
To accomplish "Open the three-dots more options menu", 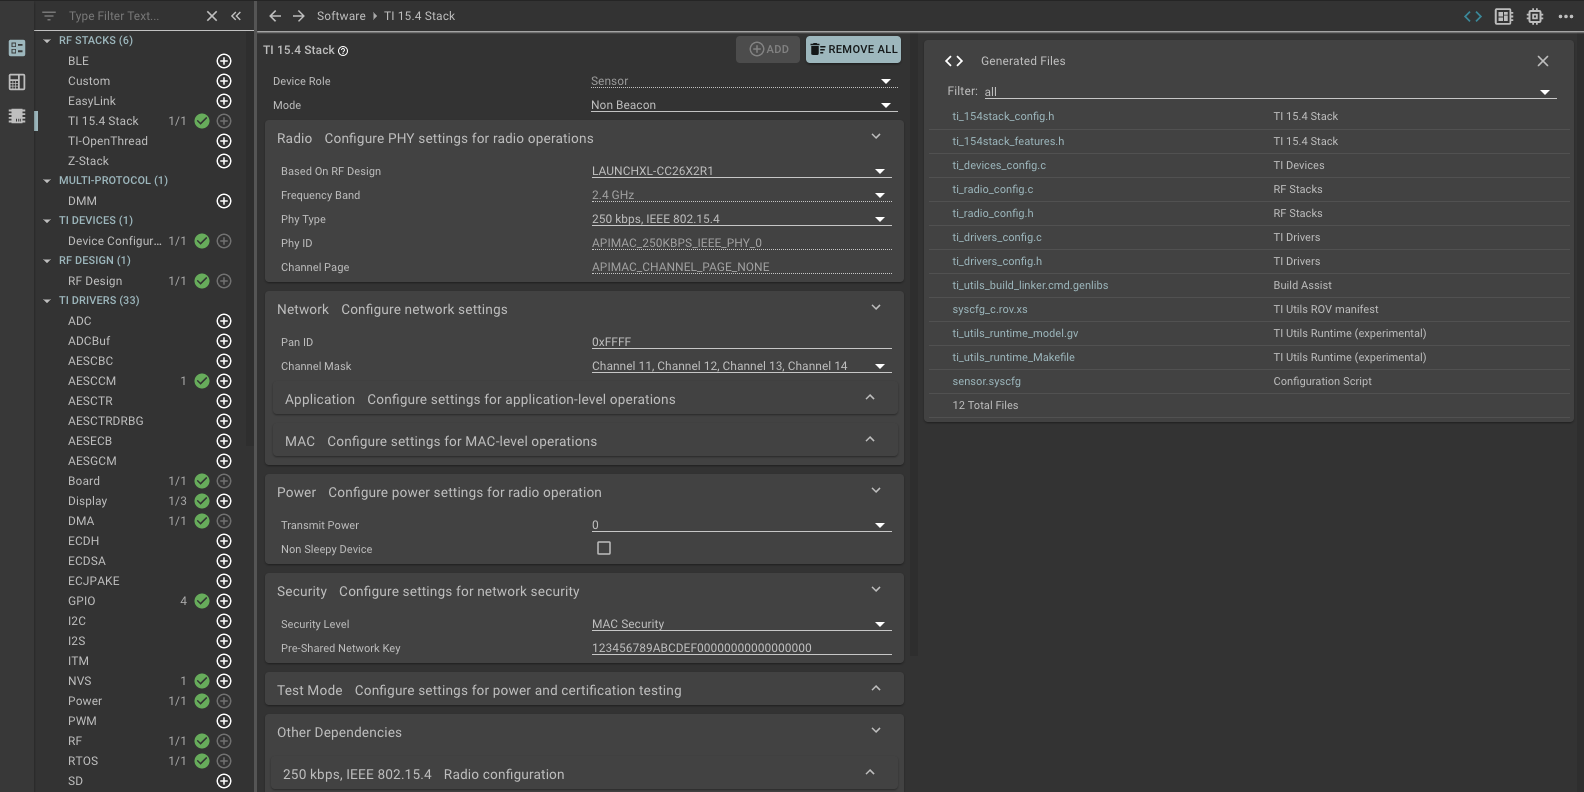I will (x=1566, y=16).
